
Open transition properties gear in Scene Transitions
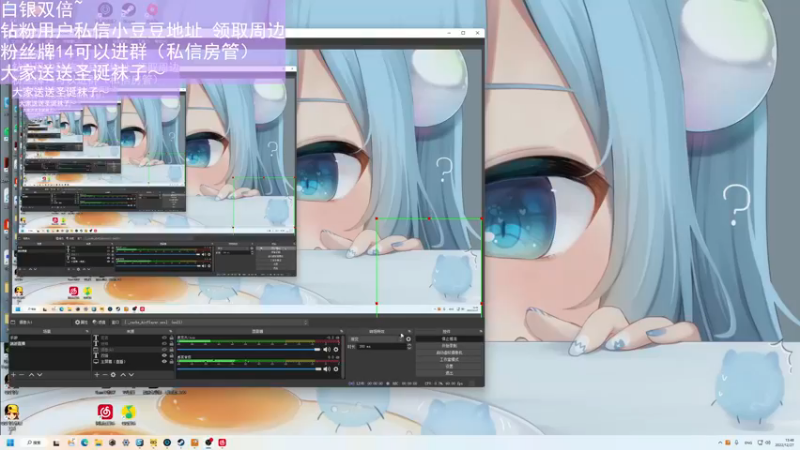(408, 339)
